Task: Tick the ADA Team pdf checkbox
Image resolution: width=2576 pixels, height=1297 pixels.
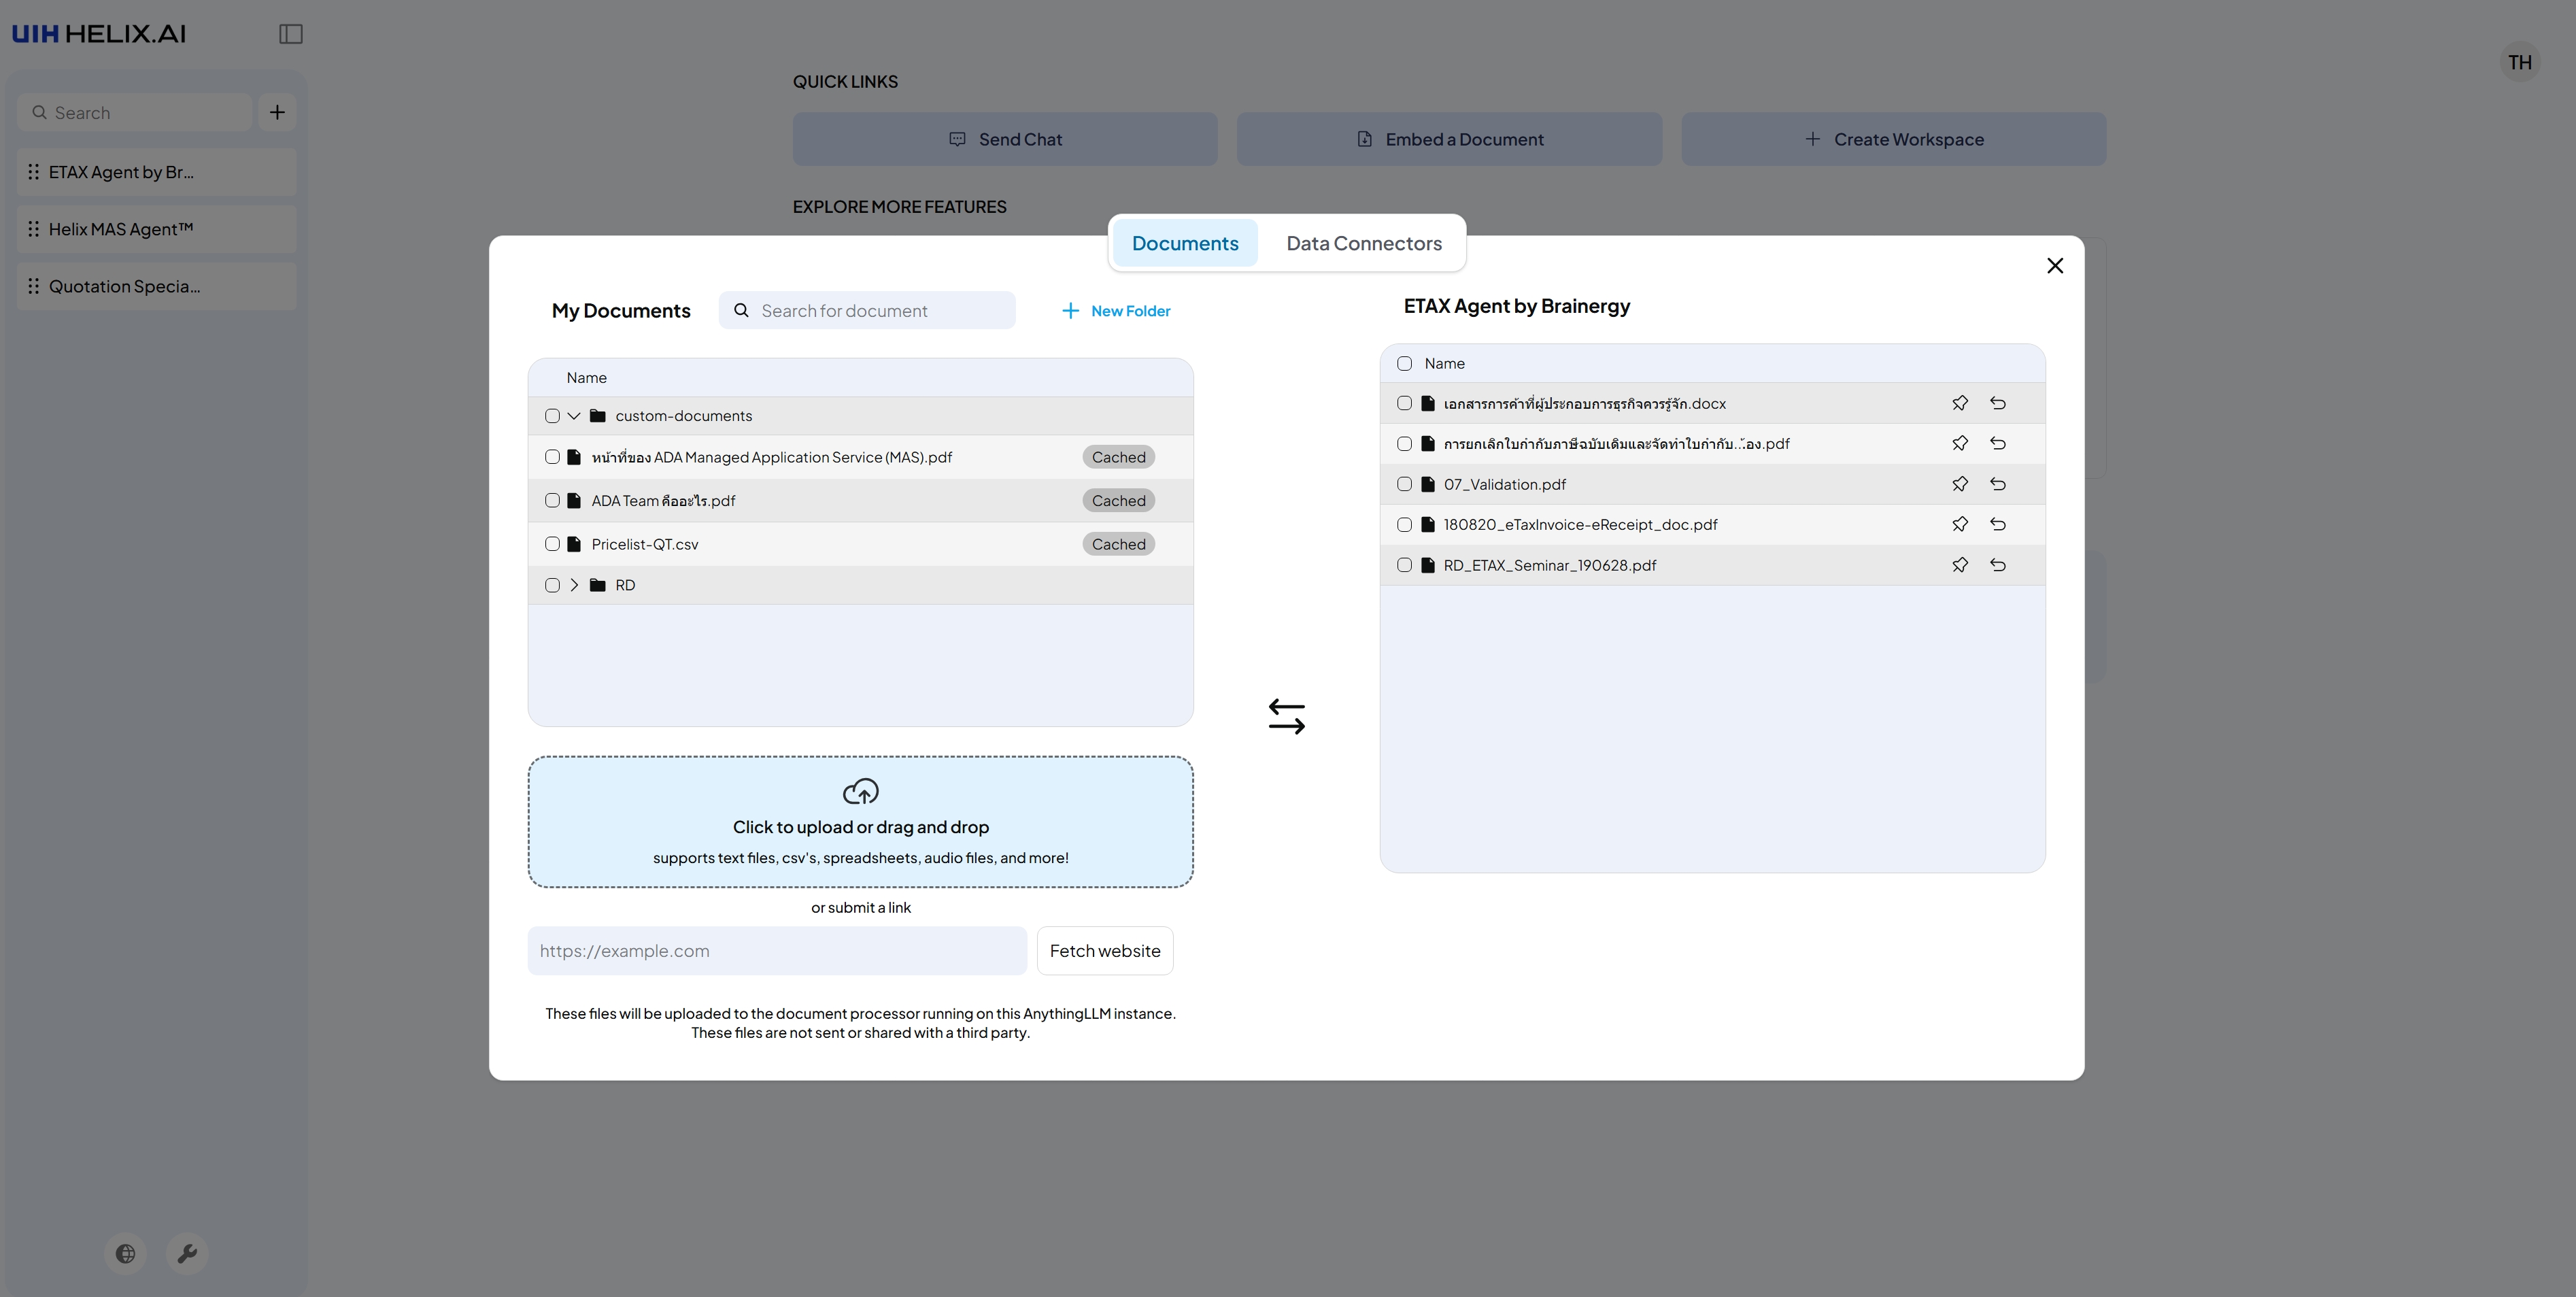Action: 552,500
